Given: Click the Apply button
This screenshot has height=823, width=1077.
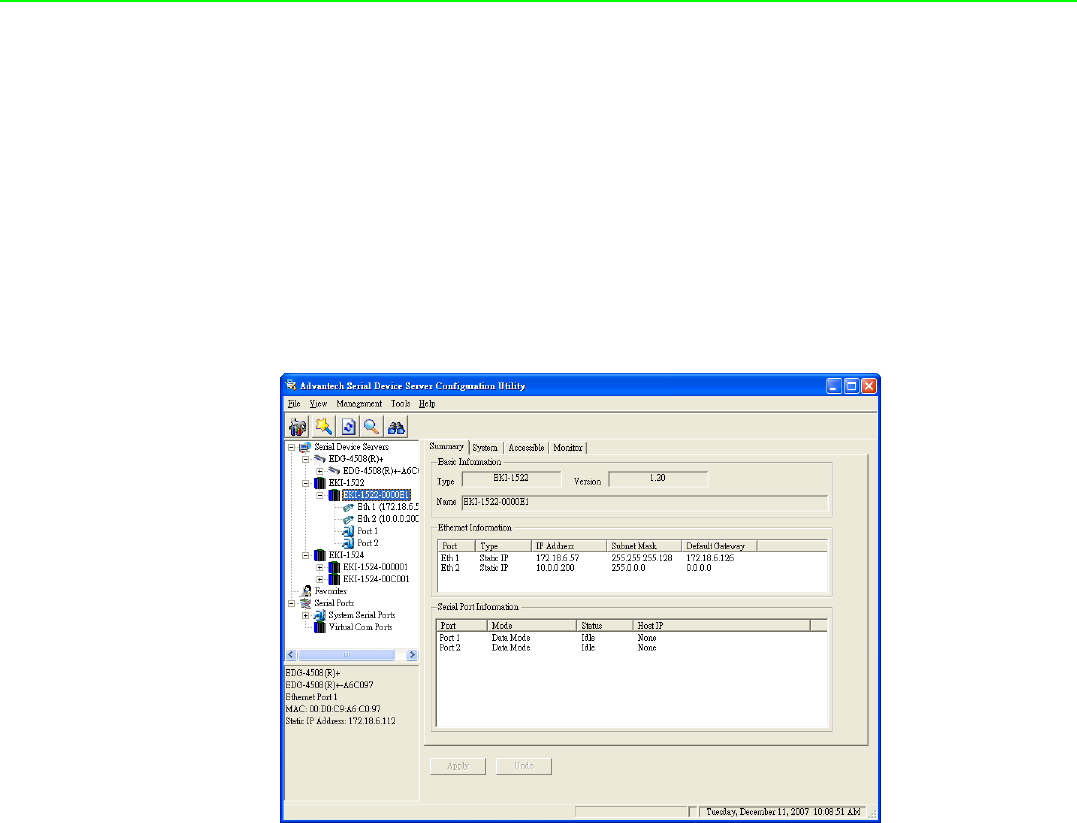Looking at the screenshot, I should pos(457,766).
